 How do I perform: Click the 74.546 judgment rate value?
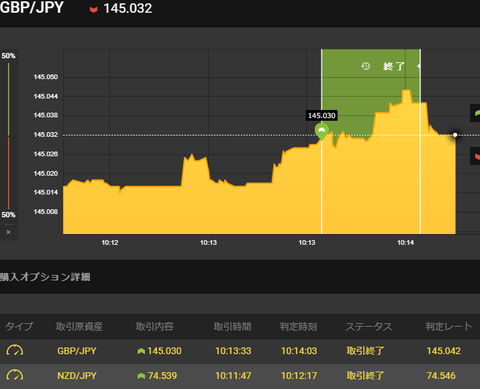pos(441,376)
